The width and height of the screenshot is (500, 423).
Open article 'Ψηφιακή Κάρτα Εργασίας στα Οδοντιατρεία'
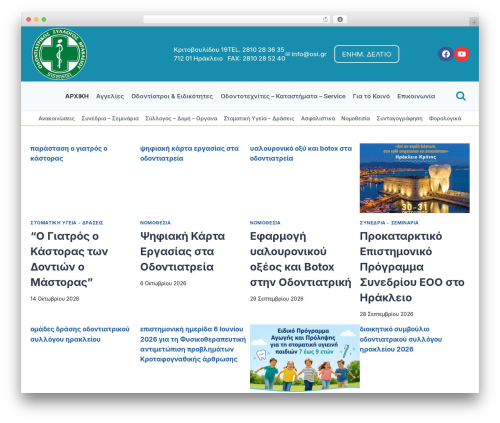point(182,251)
